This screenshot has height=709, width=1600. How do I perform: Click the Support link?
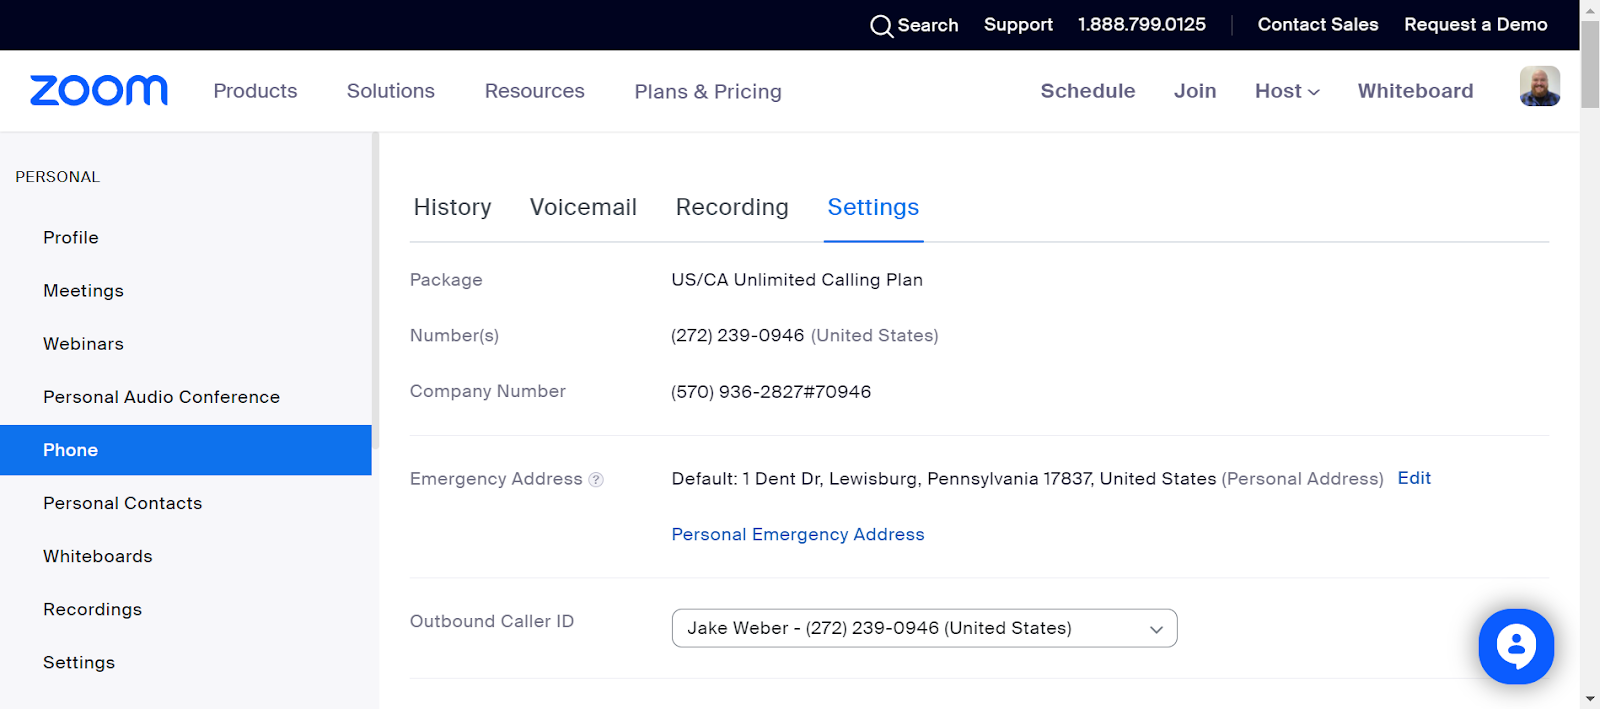pyautogui.click(x=1018, y=25)
